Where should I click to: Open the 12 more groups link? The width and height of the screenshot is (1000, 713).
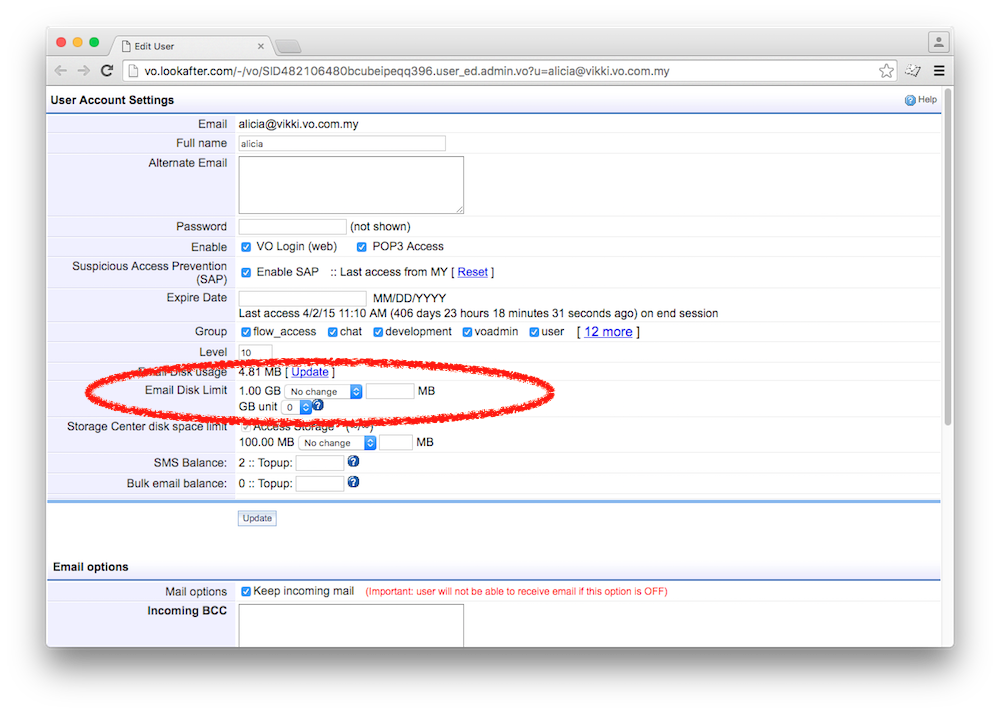[608, 332]
